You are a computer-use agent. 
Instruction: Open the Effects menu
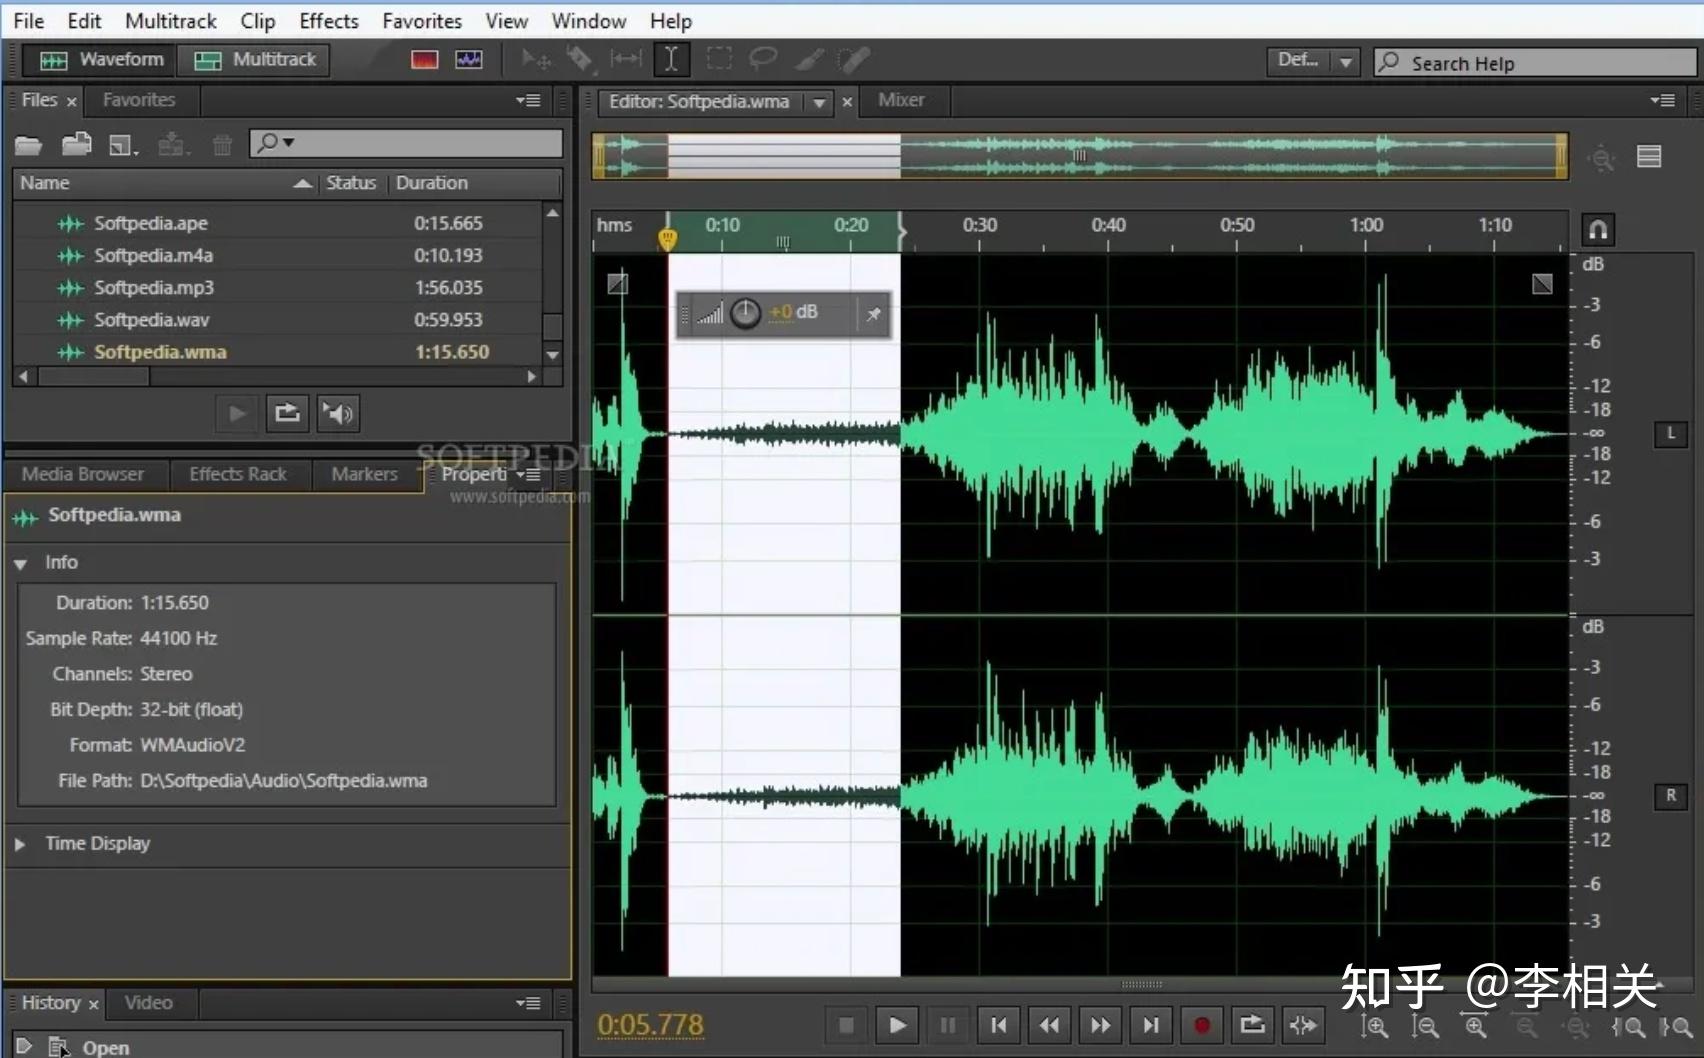328,21
